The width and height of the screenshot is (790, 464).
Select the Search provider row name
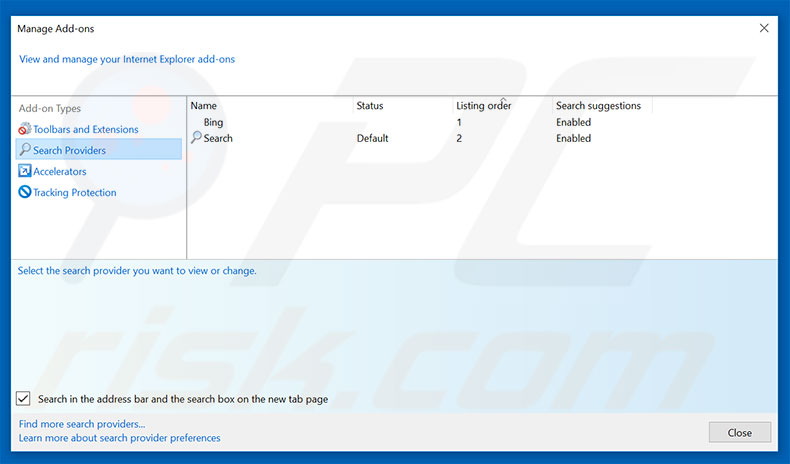[218, 138]
